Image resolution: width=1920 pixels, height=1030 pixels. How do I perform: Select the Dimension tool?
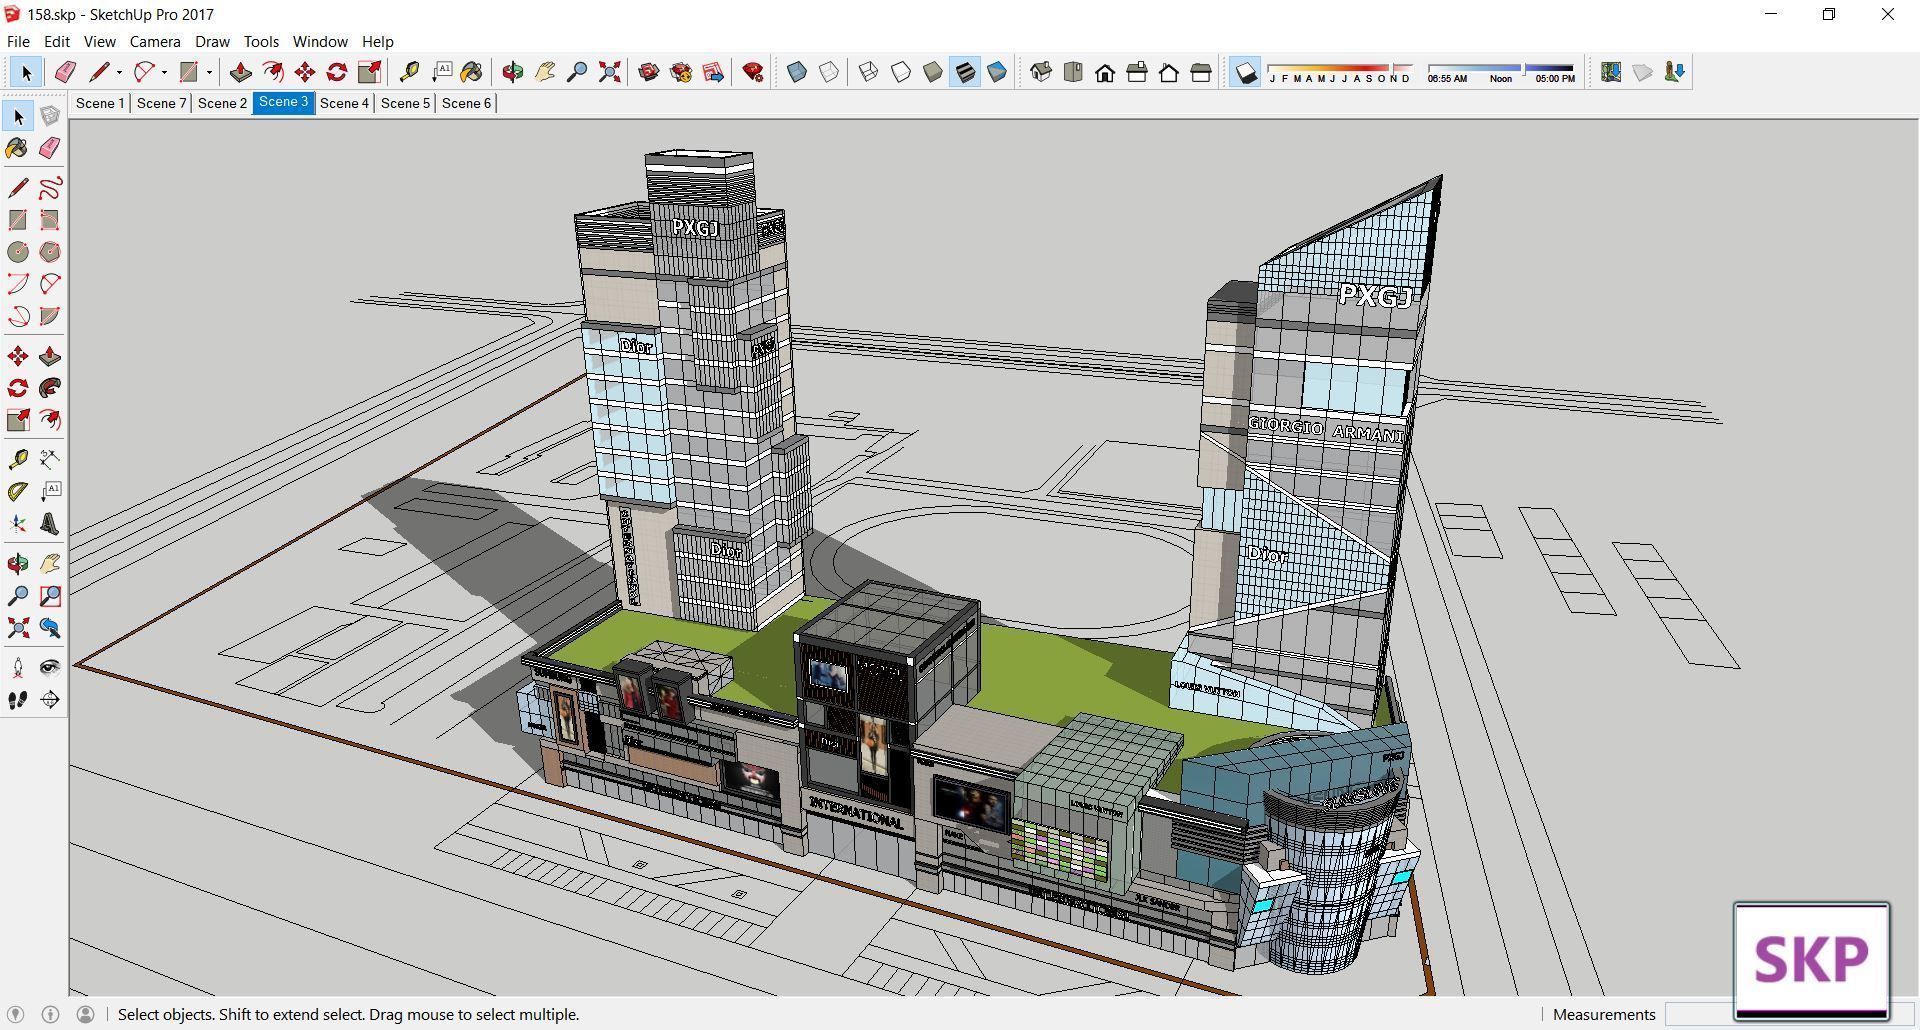click(x=48, y=459)
